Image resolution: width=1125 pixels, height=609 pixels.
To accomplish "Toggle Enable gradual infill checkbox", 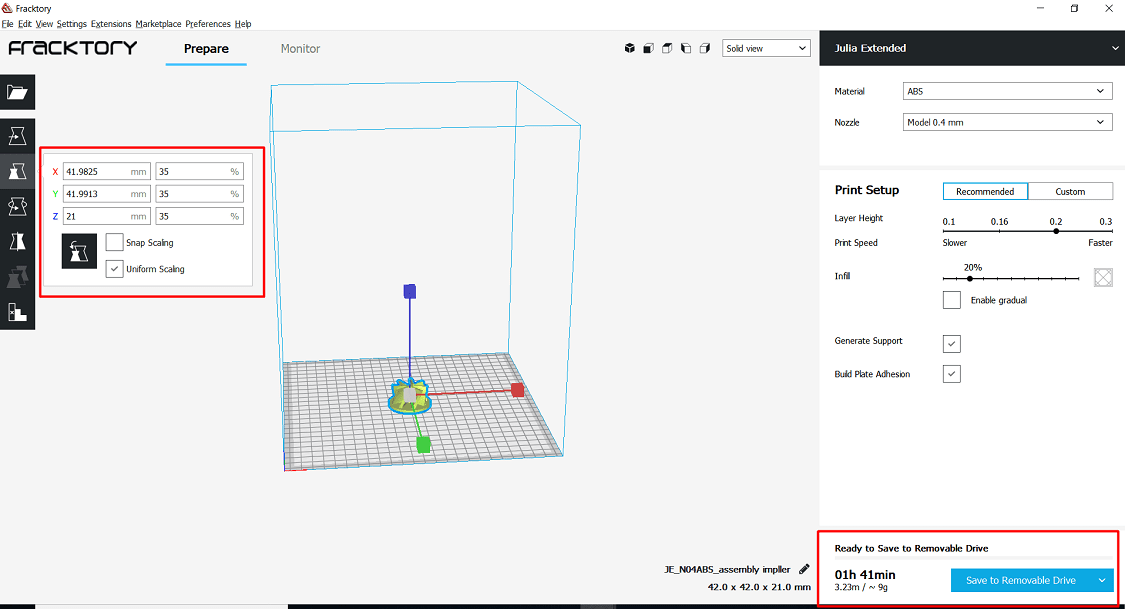I will pyautogui.click(x=951, y=300).
